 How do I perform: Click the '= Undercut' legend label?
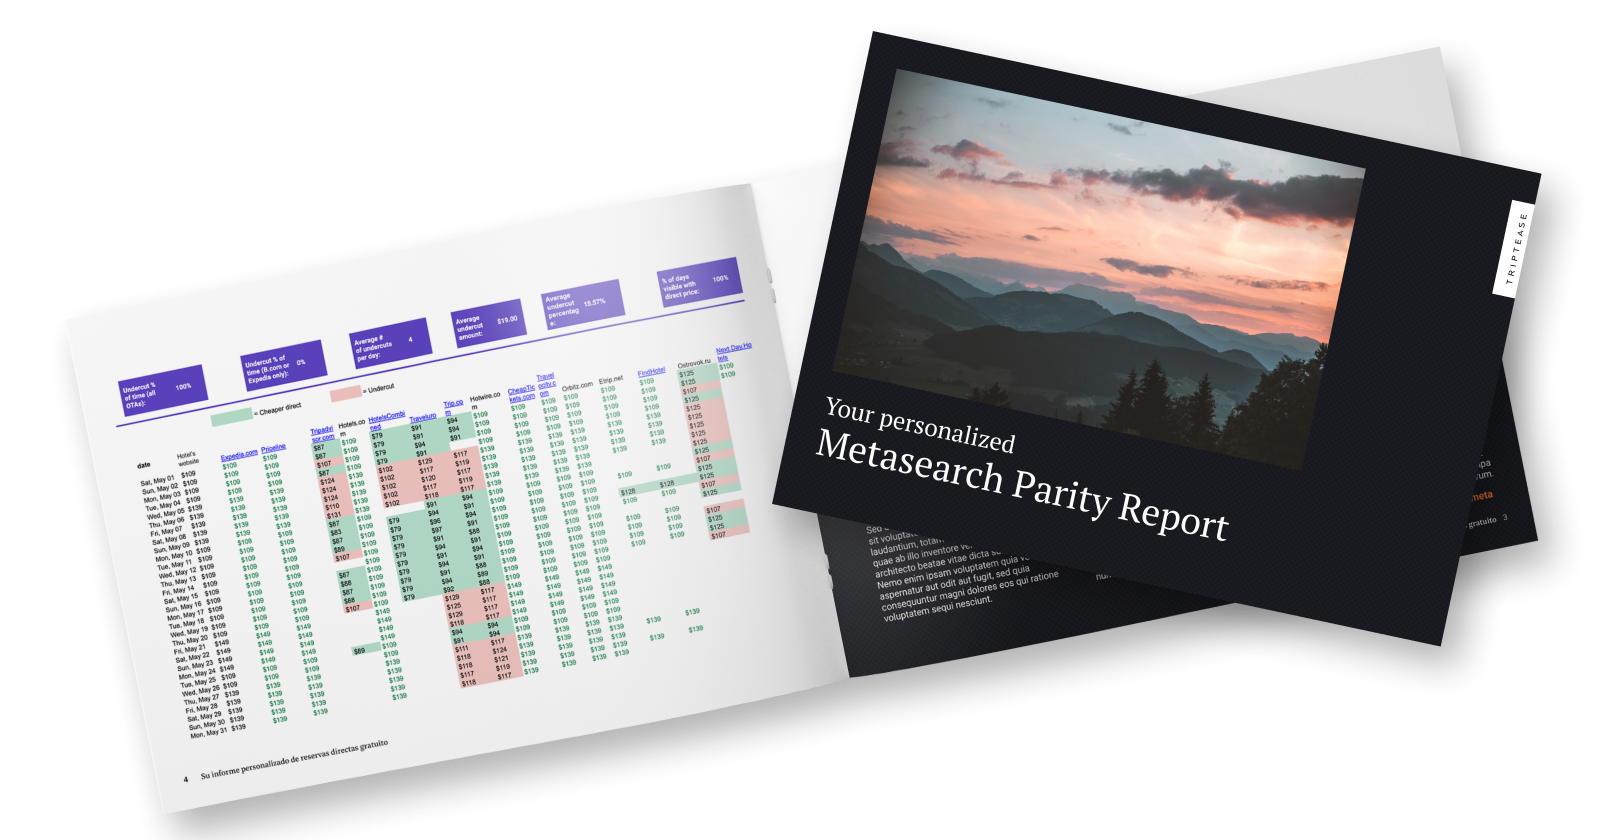pyautogui.click(x=379, y=387)
